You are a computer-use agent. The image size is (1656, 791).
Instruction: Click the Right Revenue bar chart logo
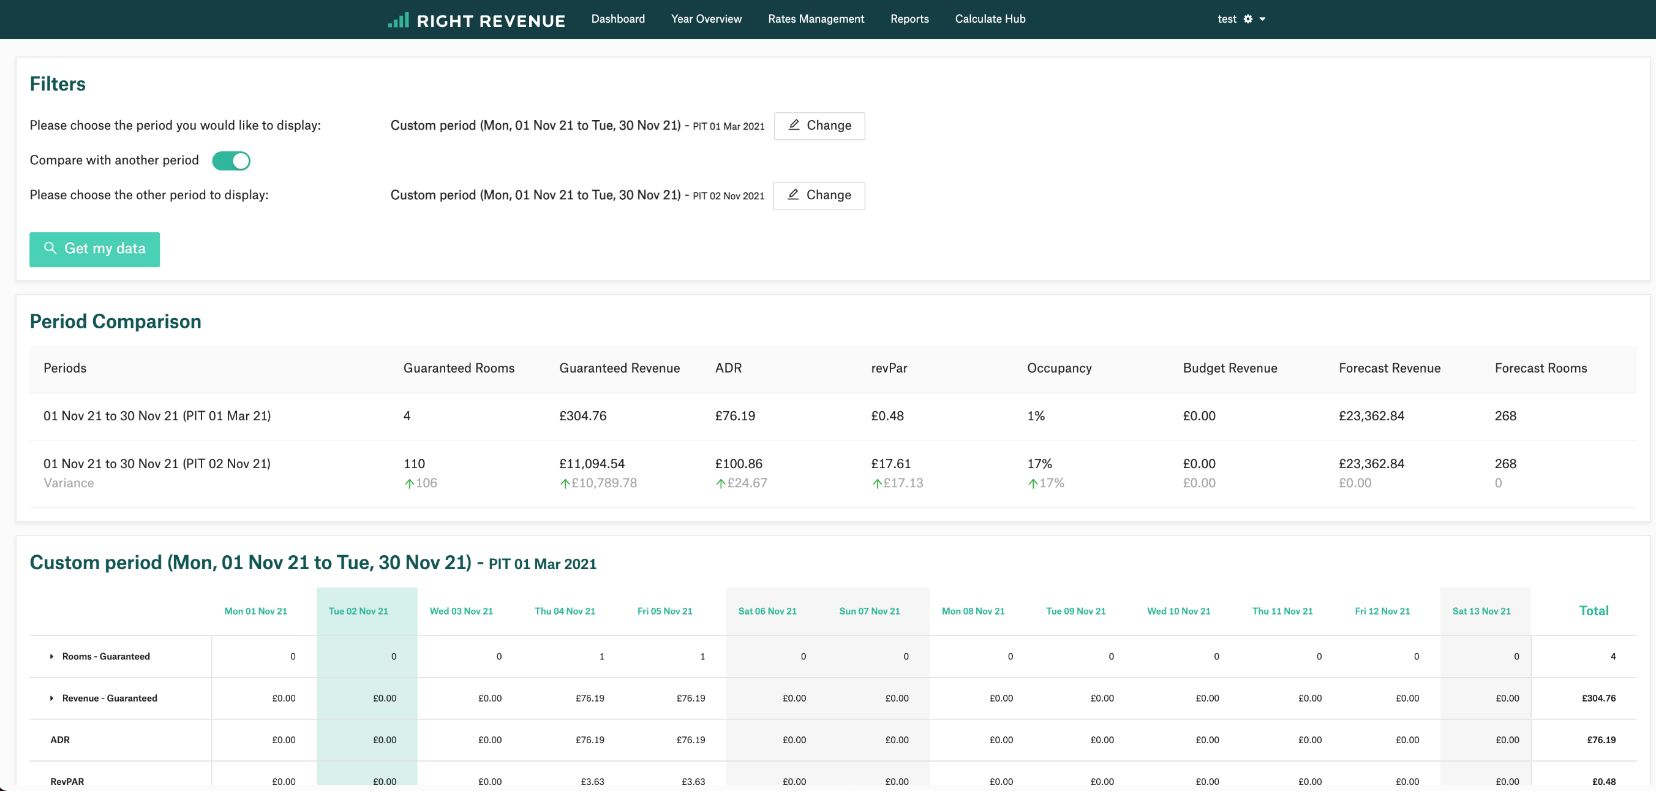click(398, 20)
